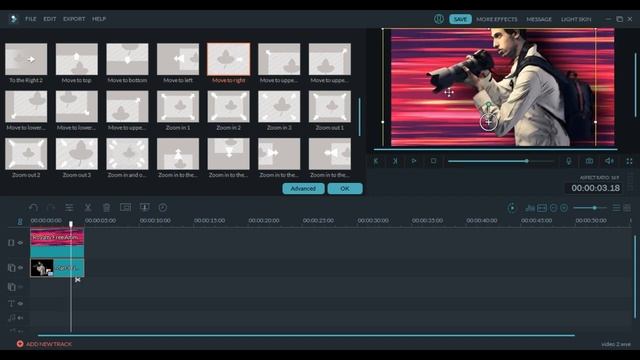Screen dimensions: 640x360
Task: Click the Filmora logo icon
Action: click(x=13, y=19)
